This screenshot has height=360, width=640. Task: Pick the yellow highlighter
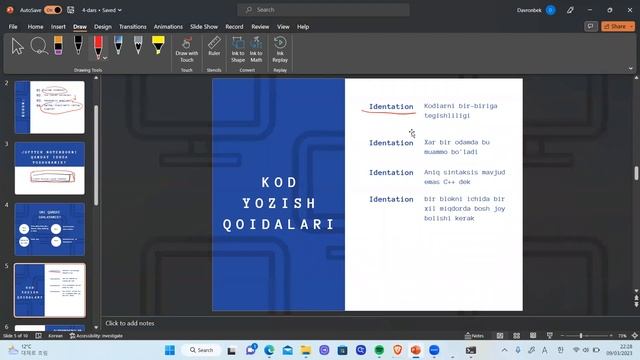[x=158, y=45]
